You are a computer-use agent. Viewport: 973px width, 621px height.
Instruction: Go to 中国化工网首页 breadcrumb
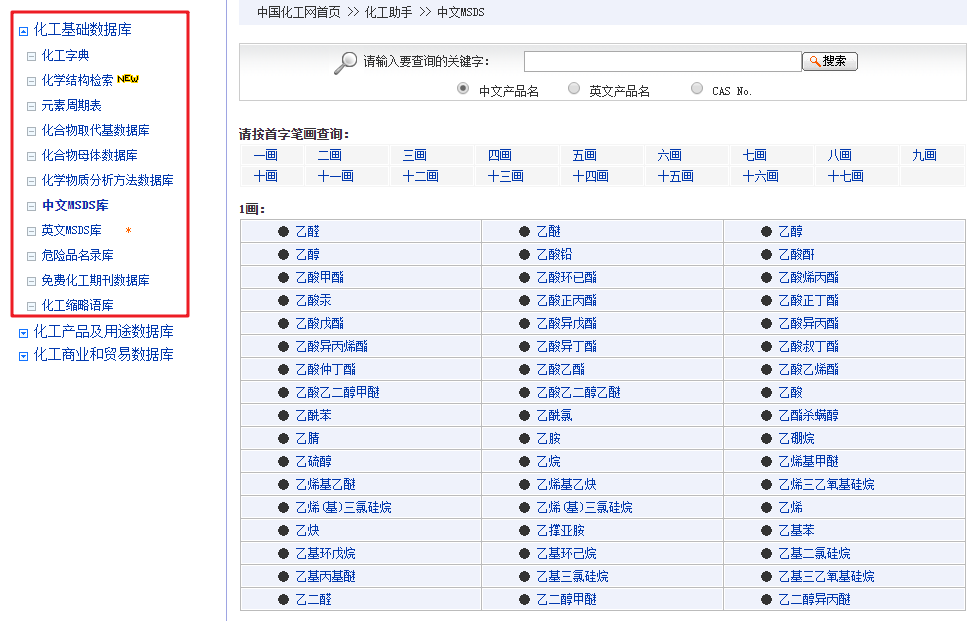pos(298,12)
